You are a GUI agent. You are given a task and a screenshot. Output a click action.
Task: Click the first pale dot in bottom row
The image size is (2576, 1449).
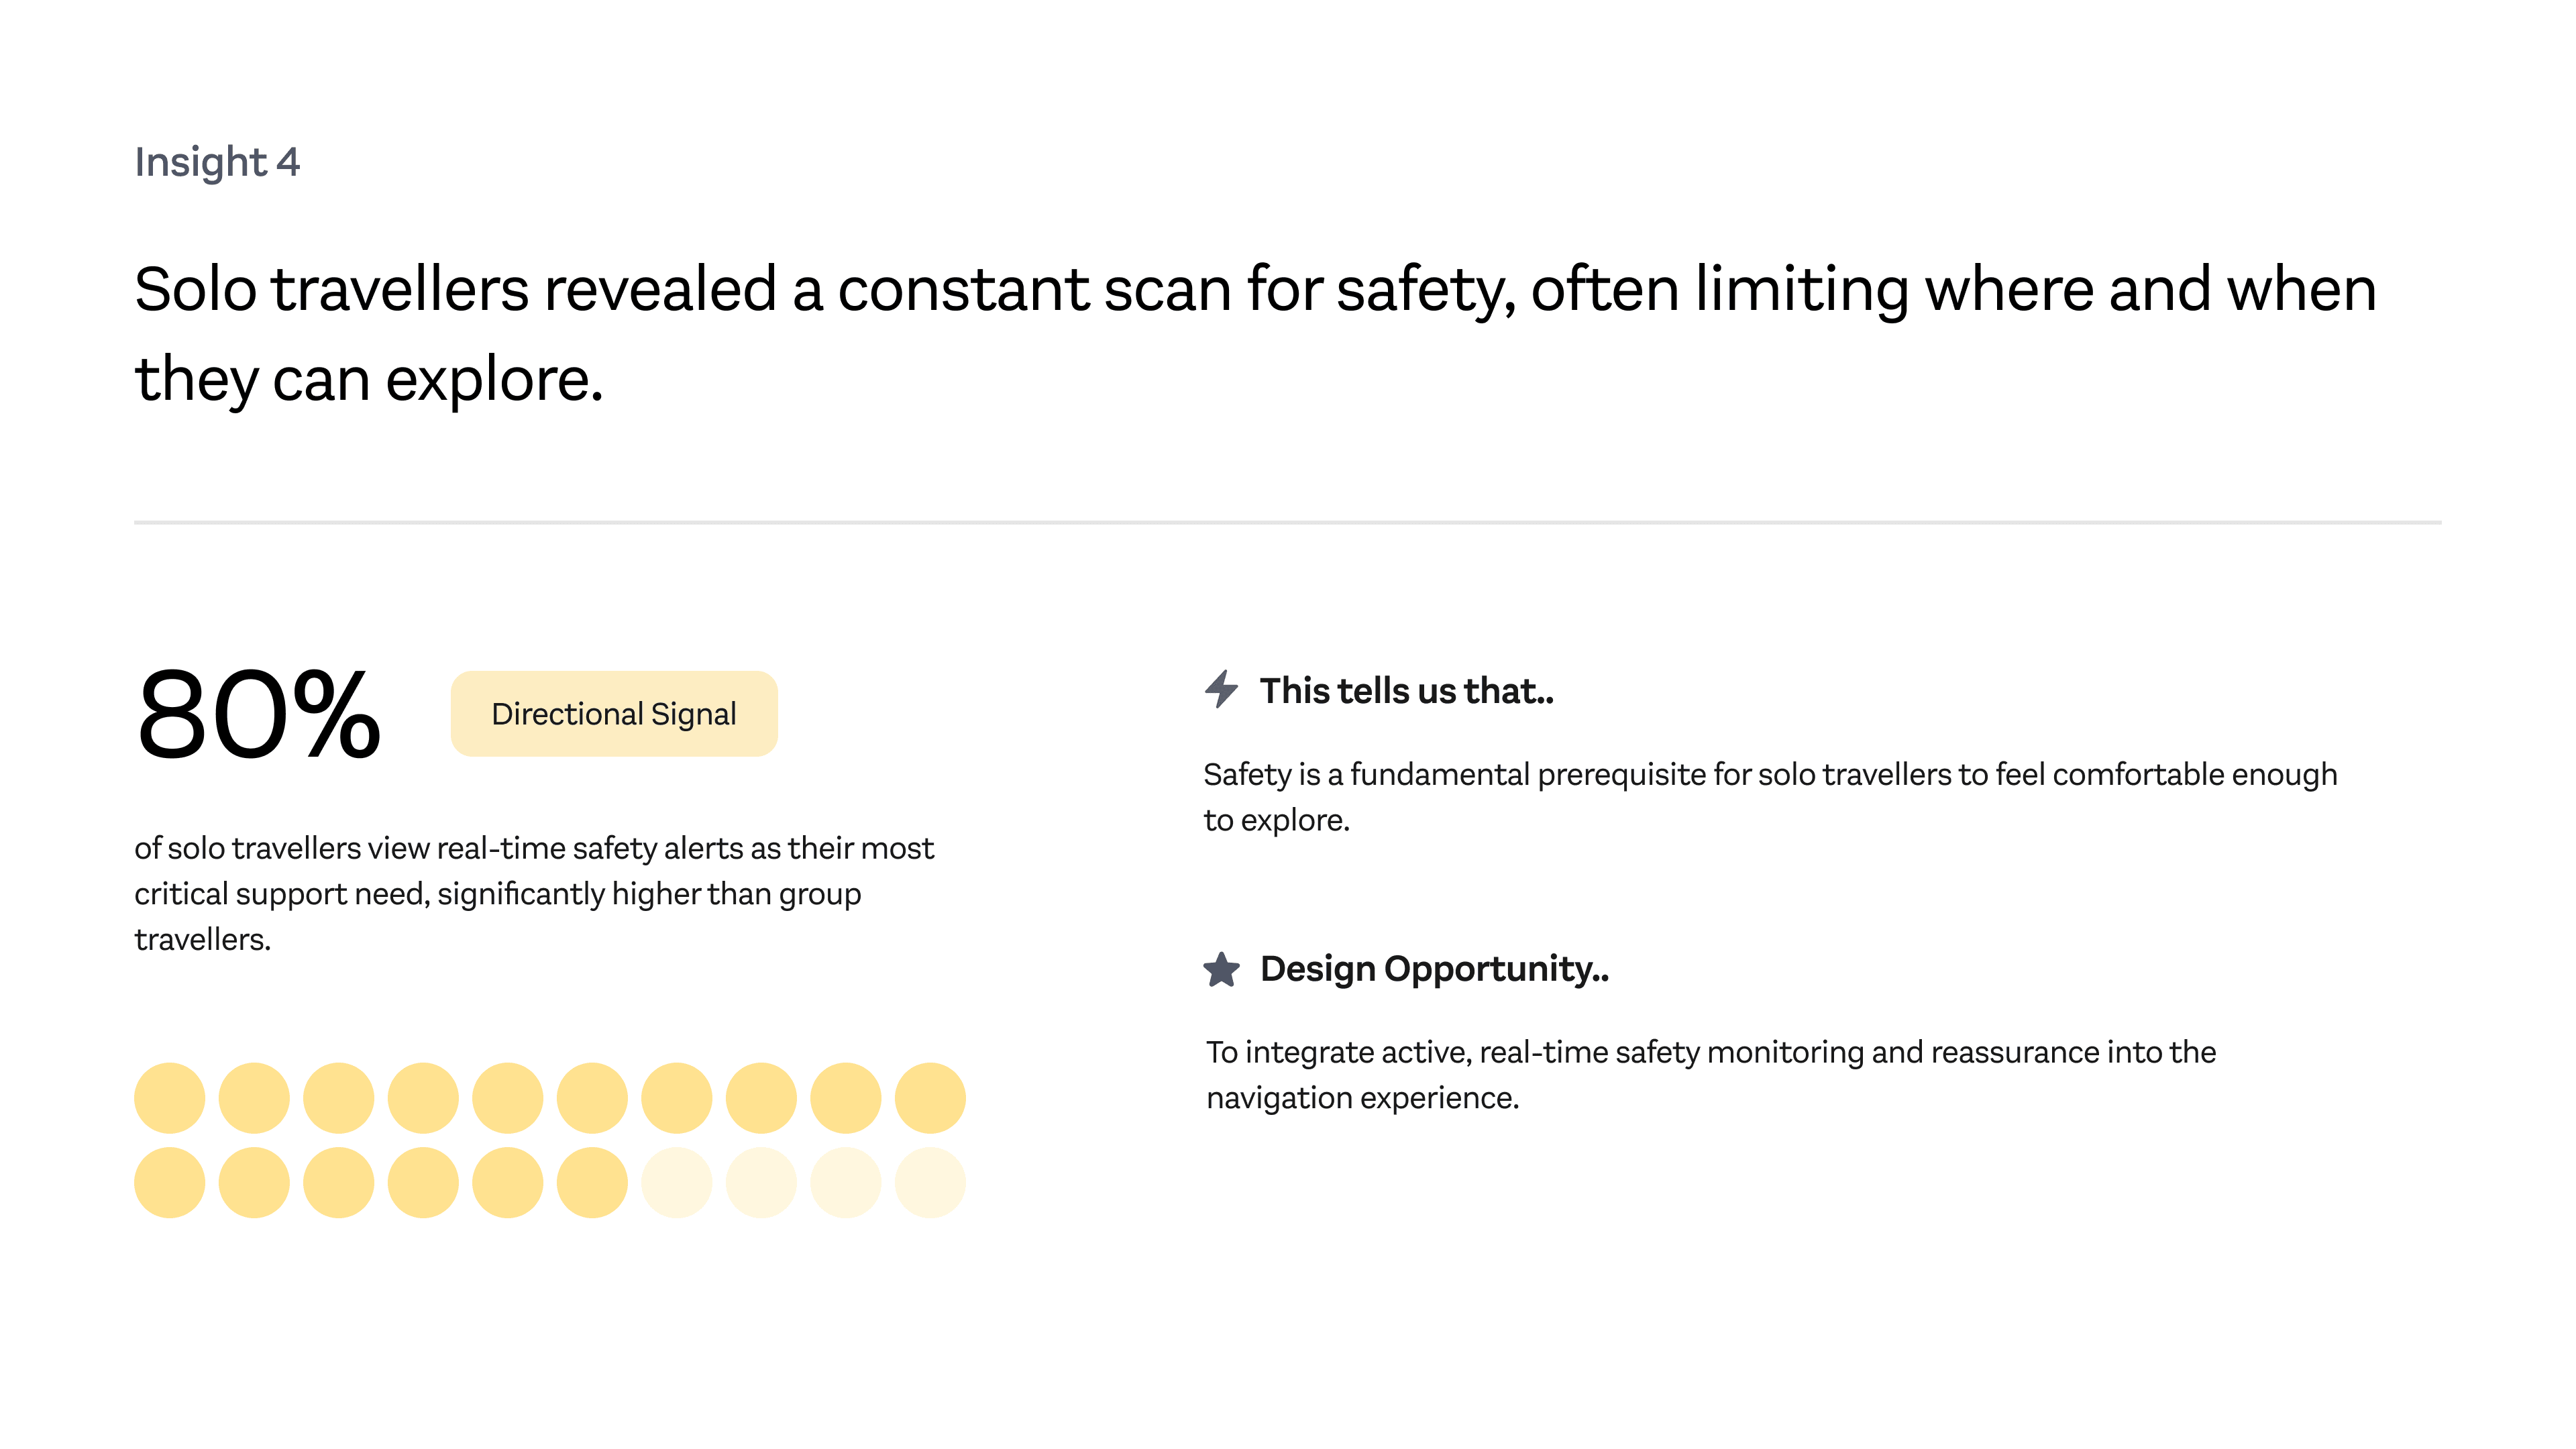click(677, 1183)
